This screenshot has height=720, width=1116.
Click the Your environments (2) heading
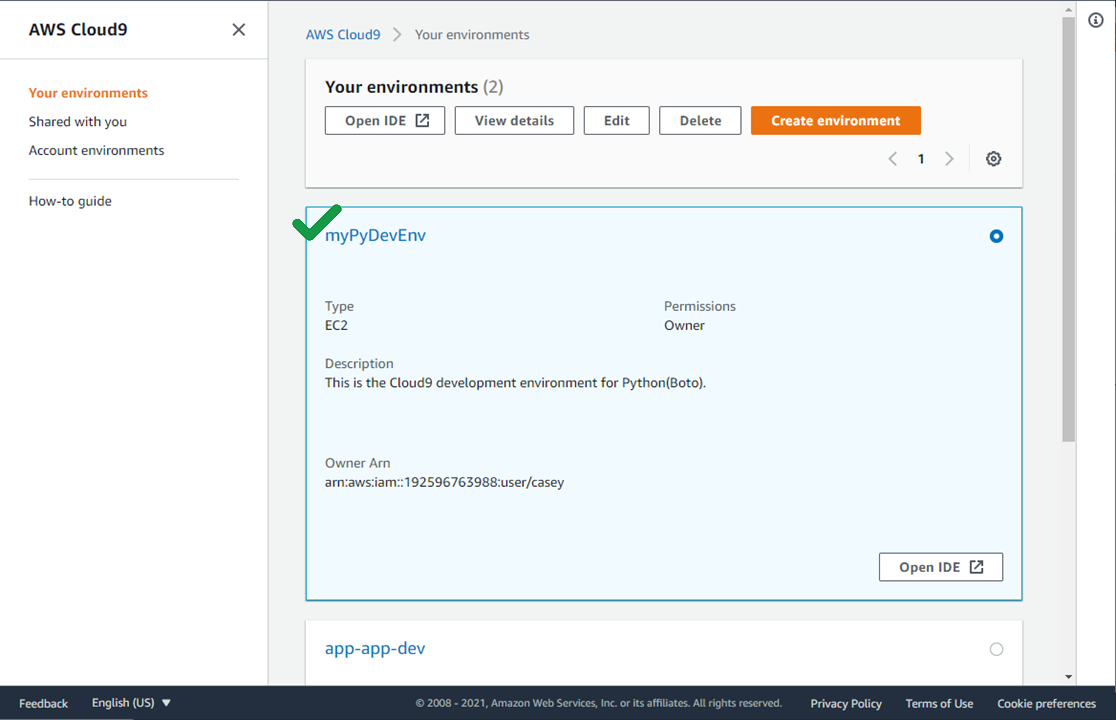pos(414,87)
